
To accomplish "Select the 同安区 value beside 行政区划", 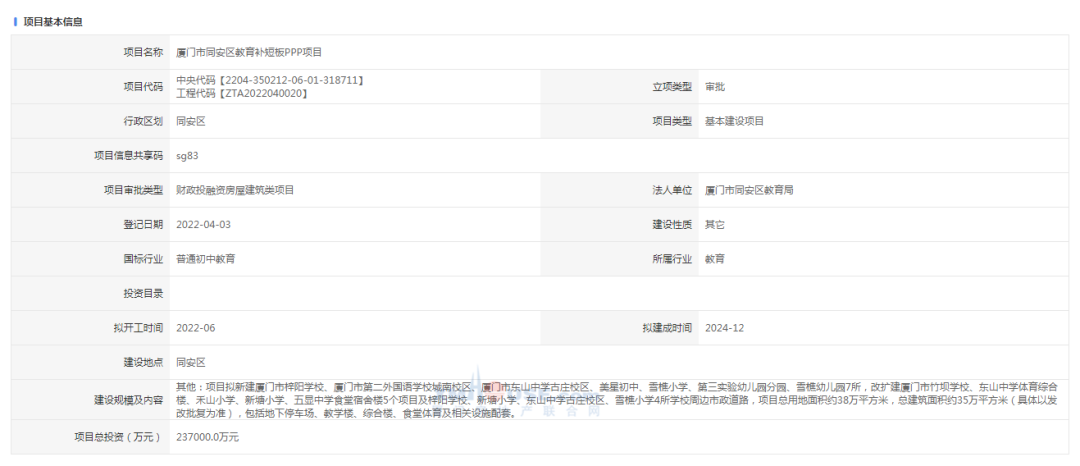I will click(x=190, y=121).
